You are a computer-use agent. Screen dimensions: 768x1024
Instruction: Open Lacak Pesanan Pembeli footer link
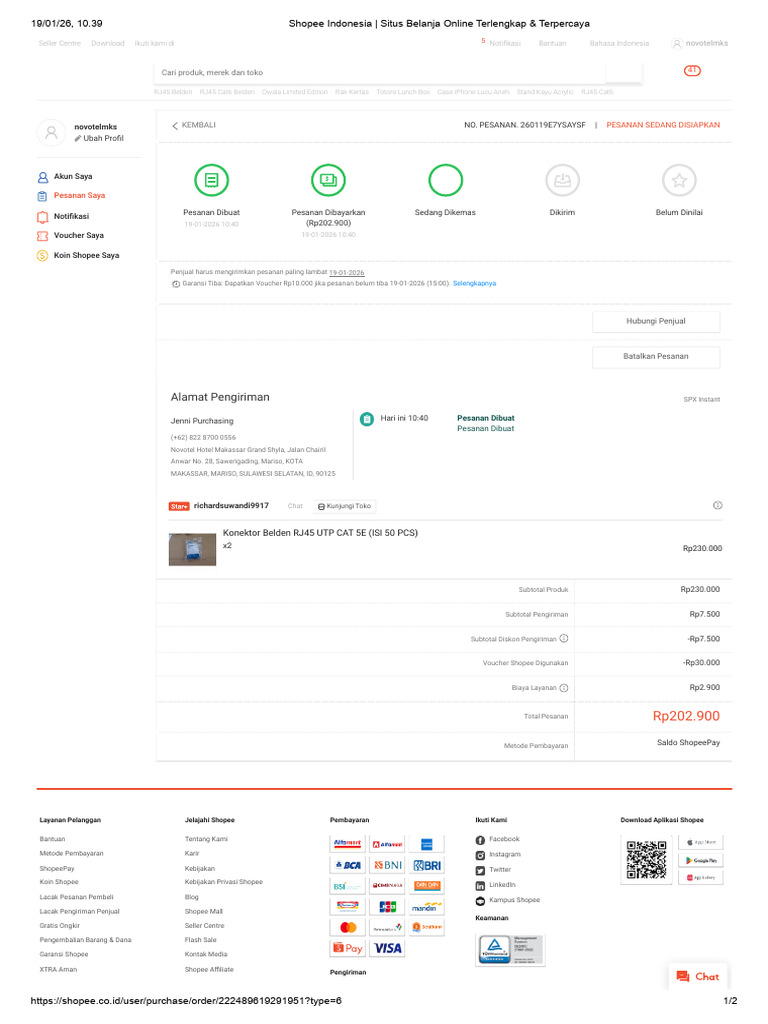pos(76,897)
